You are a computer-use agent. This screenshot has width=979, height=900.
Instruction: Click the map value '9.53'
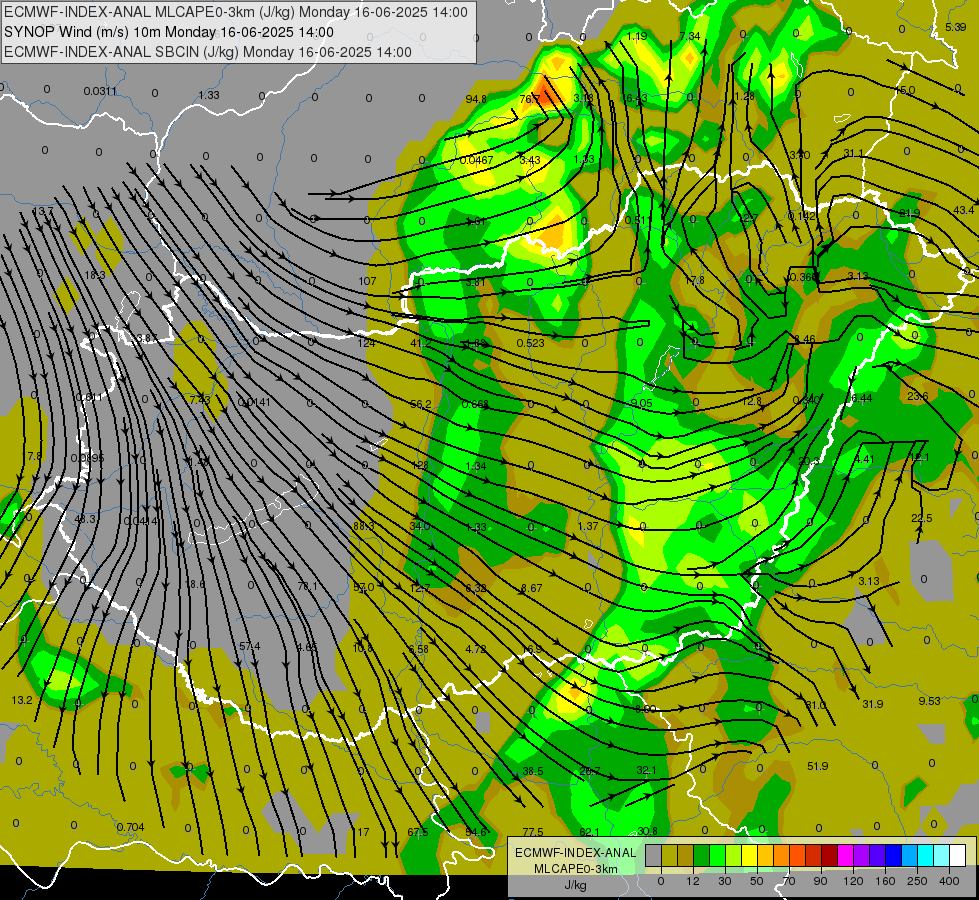[x=929, y=701]
